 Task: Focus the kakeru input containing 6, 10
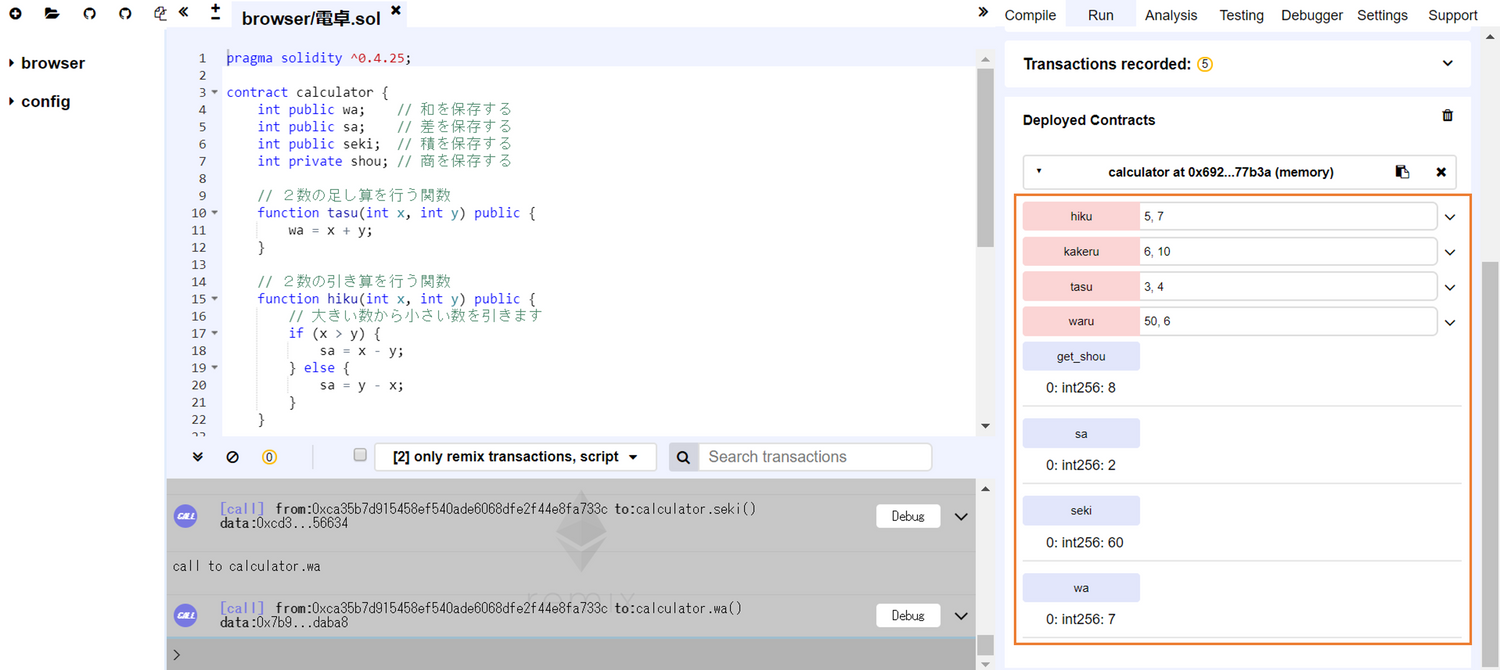click(x=1288, y=252)
